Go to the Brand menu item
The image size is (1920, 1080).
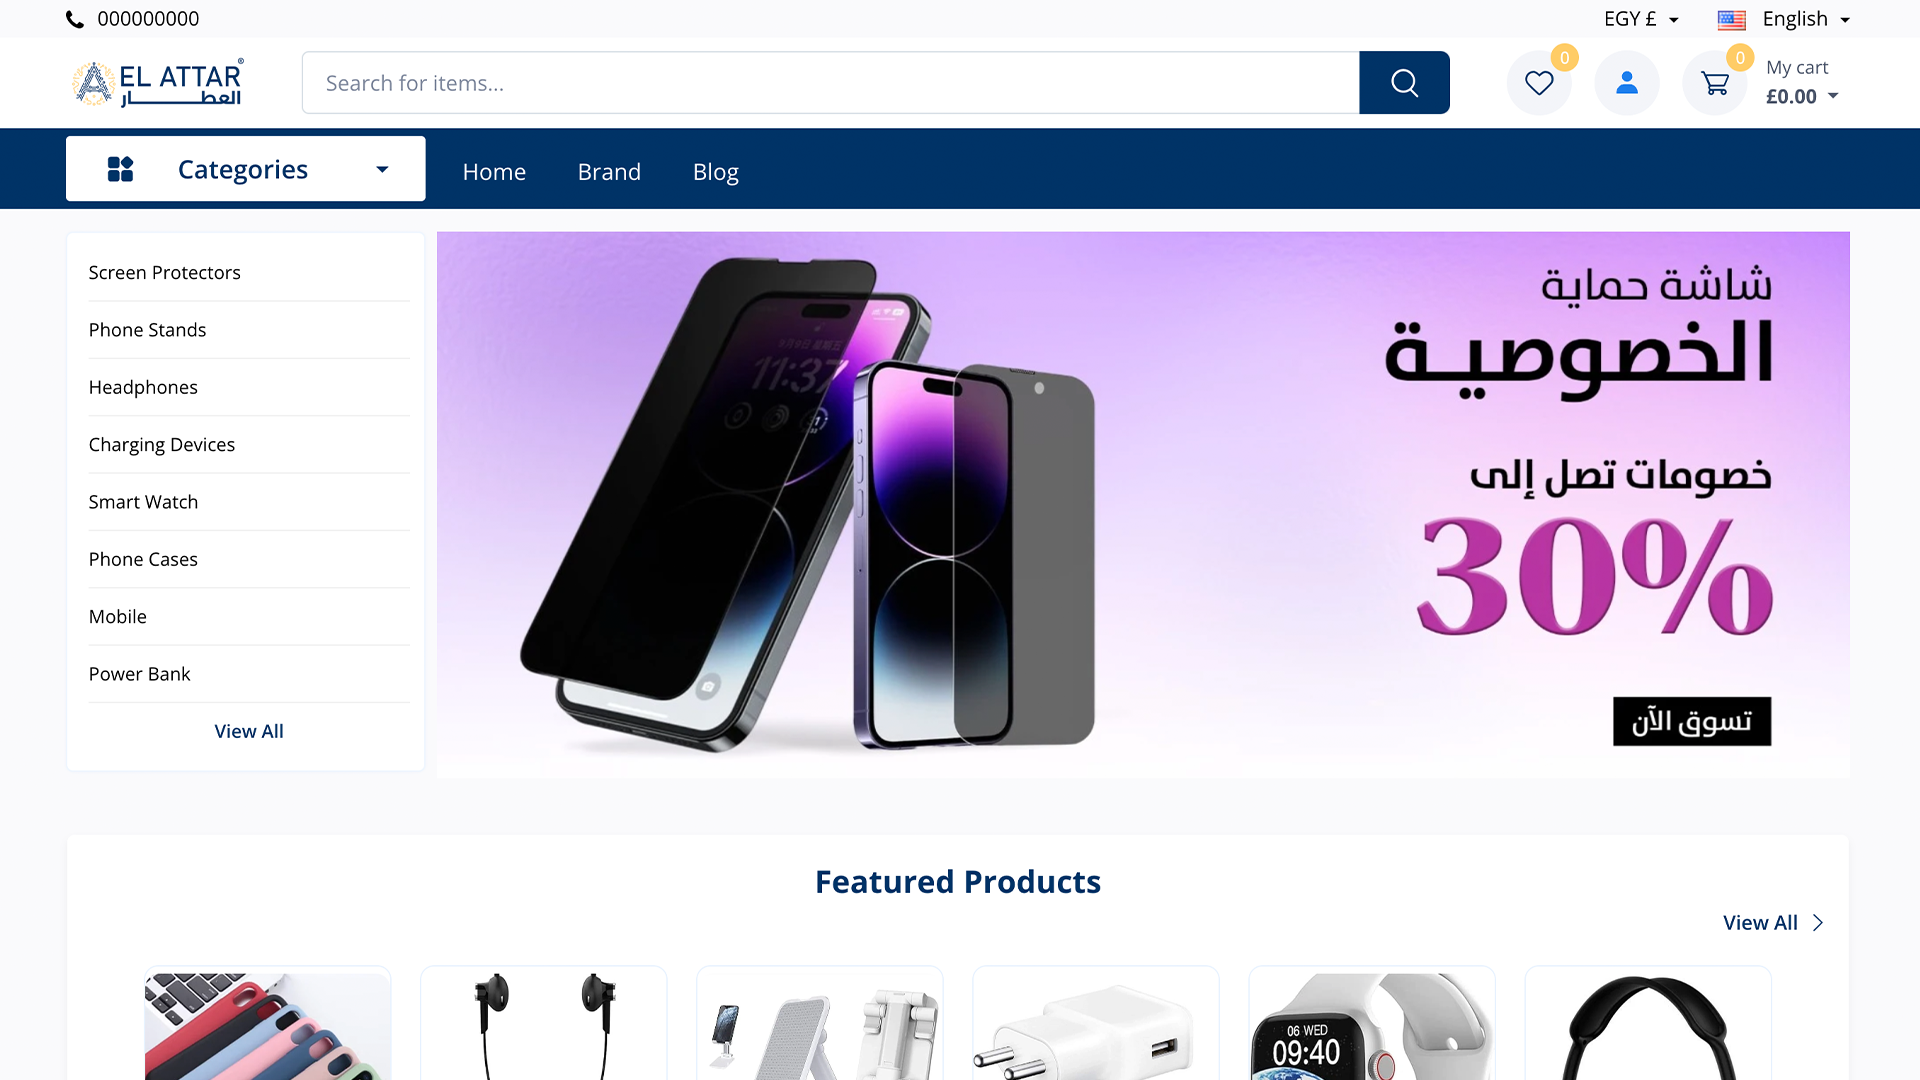pos(609,172)
